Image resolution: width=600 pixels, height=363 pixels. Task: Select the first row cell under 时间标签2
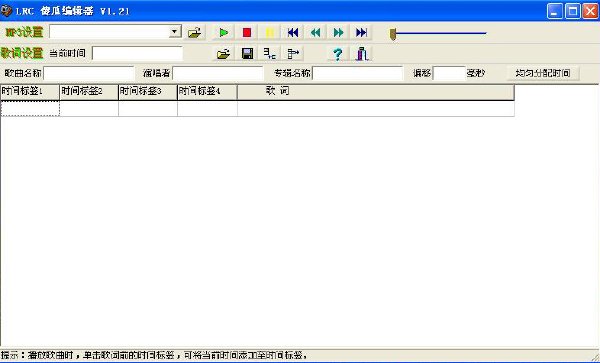pos(89,109)
